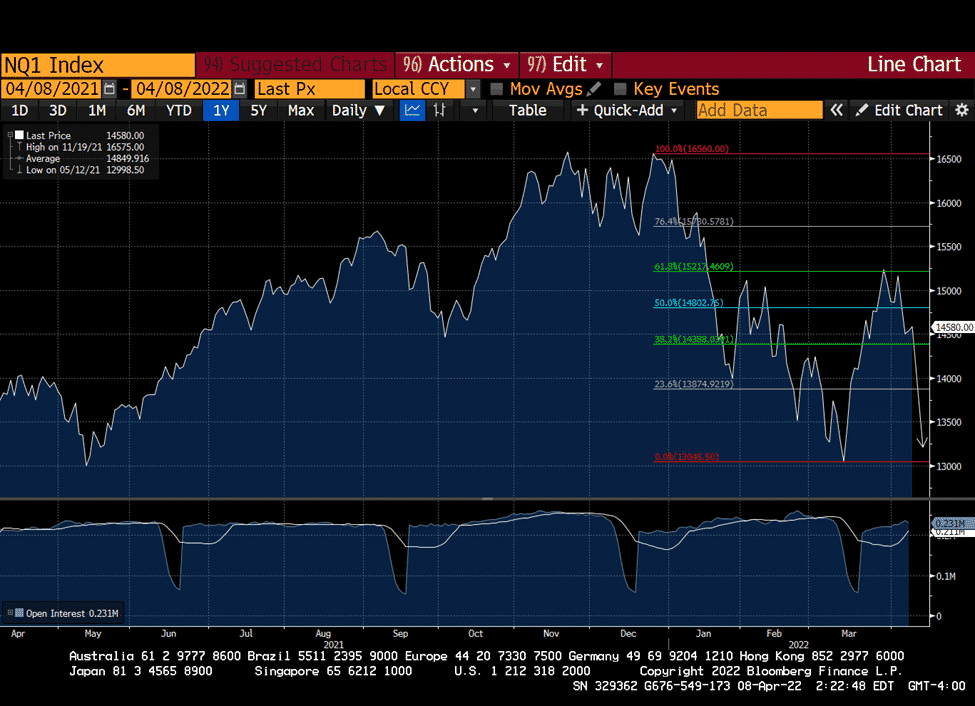The image size is (975, 706).
Task: Collapse the toolbar with the double-chevron icon
Action: (836, 110)
